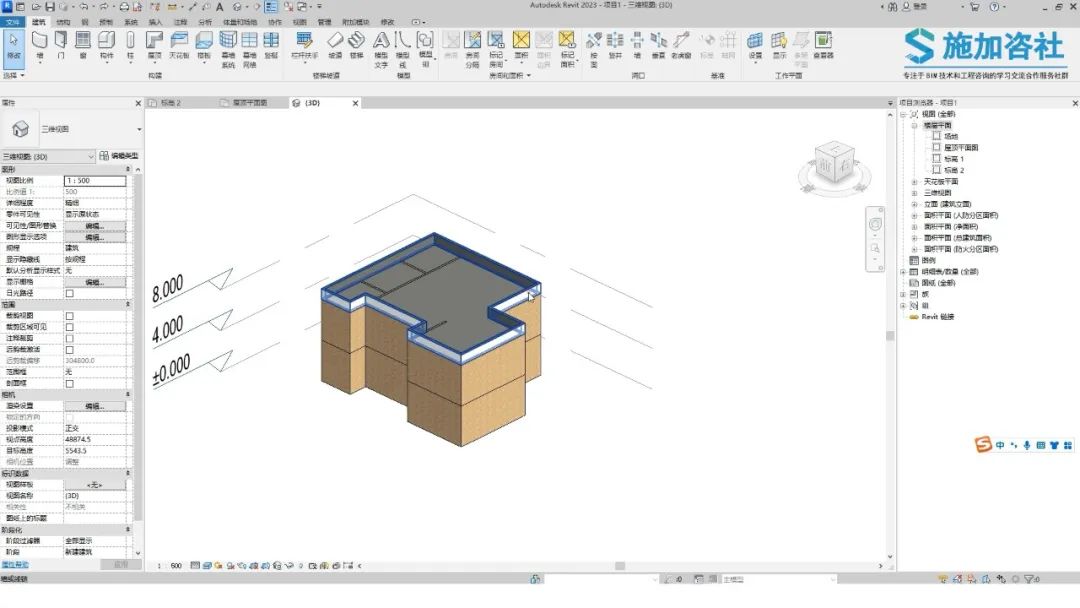This screenshot has width=1080, height=608.
Task: Click the Edit Type (编辑类型) button
Action: tap(118, 156)
